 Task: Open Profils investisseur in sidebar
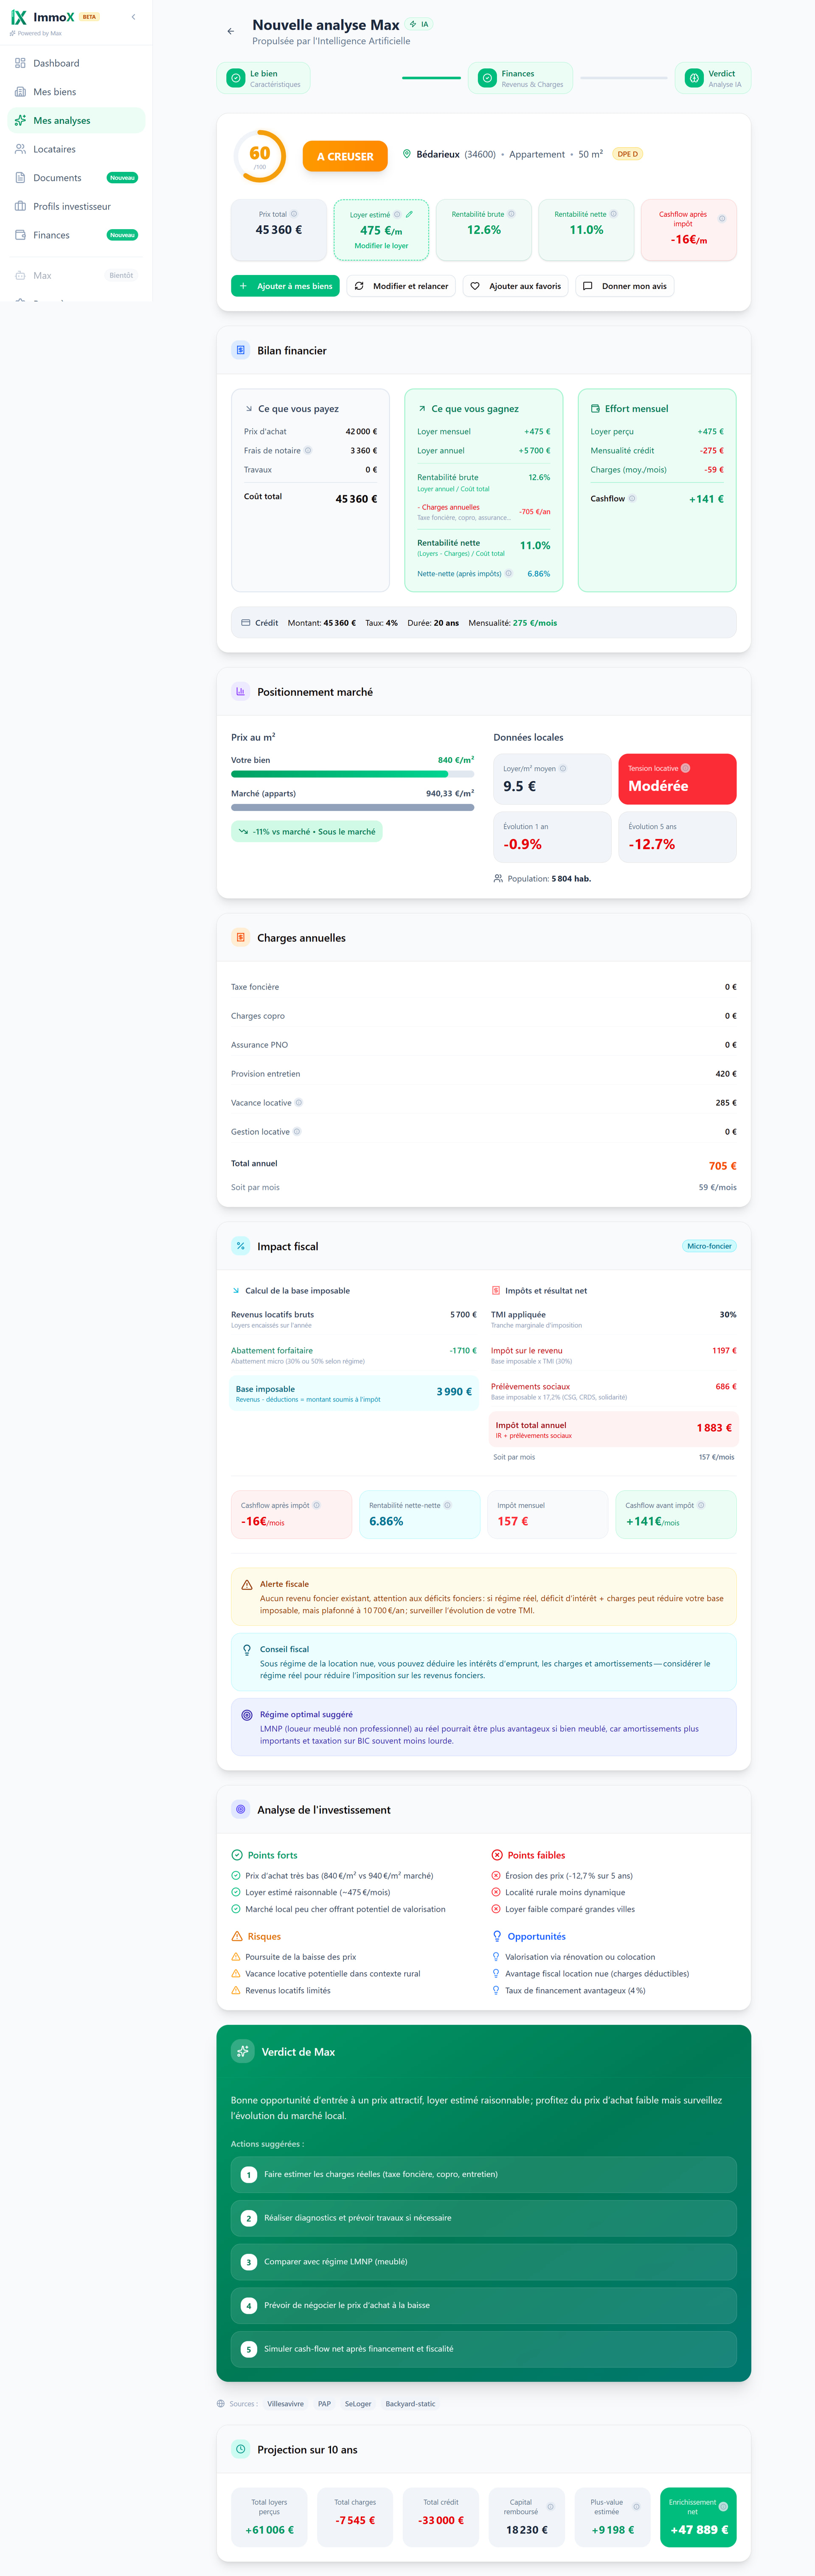tap(72, 206)
